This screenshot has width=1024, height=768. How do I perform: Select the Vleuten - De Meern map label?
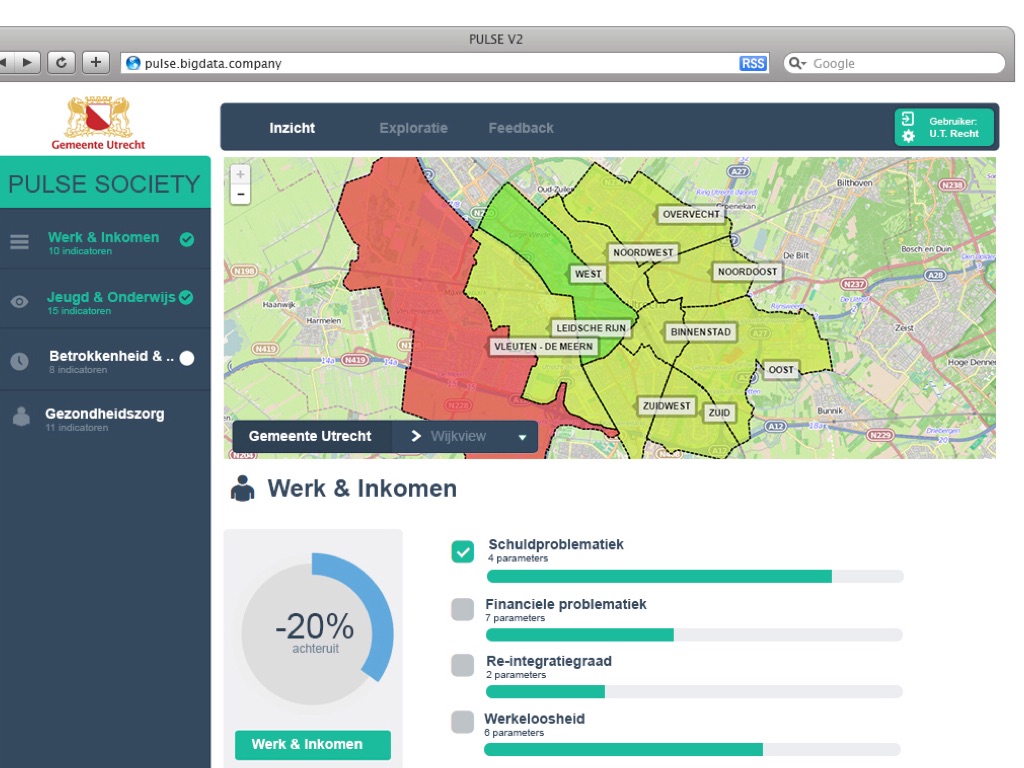(543, 347)
